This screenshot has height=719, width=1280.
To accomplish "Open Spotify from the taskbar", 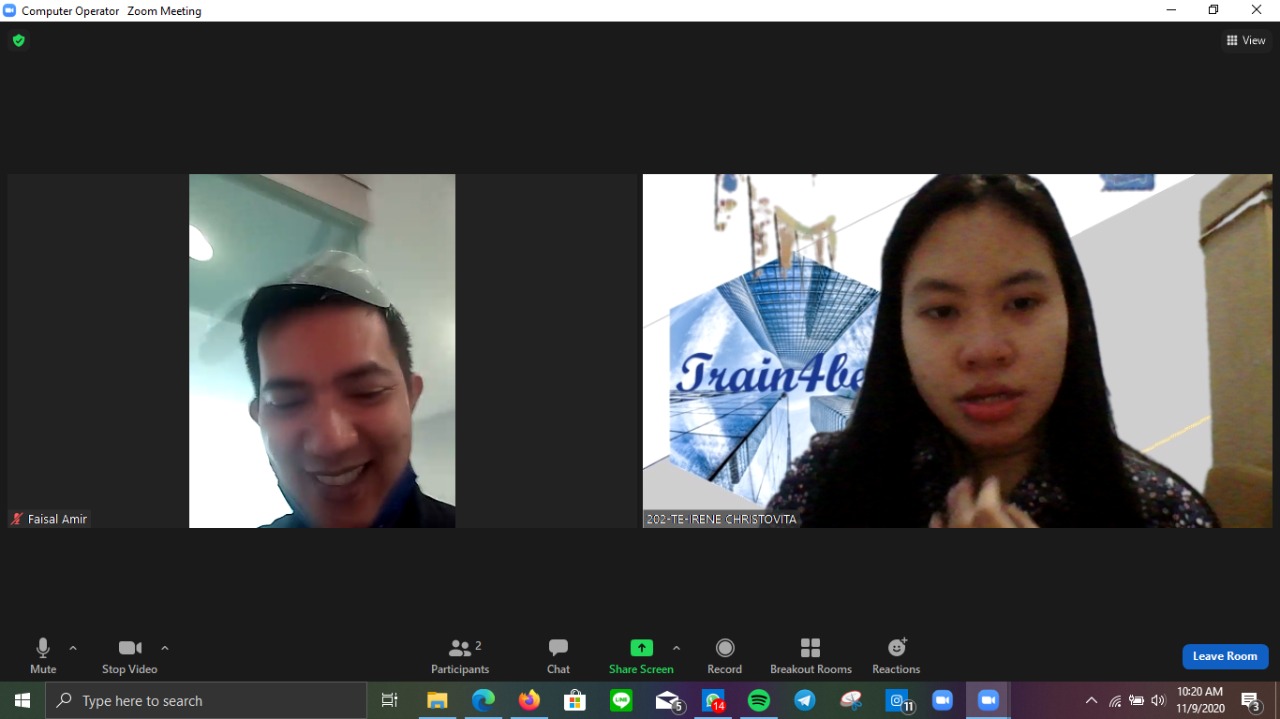I will [x=759, y=701].
